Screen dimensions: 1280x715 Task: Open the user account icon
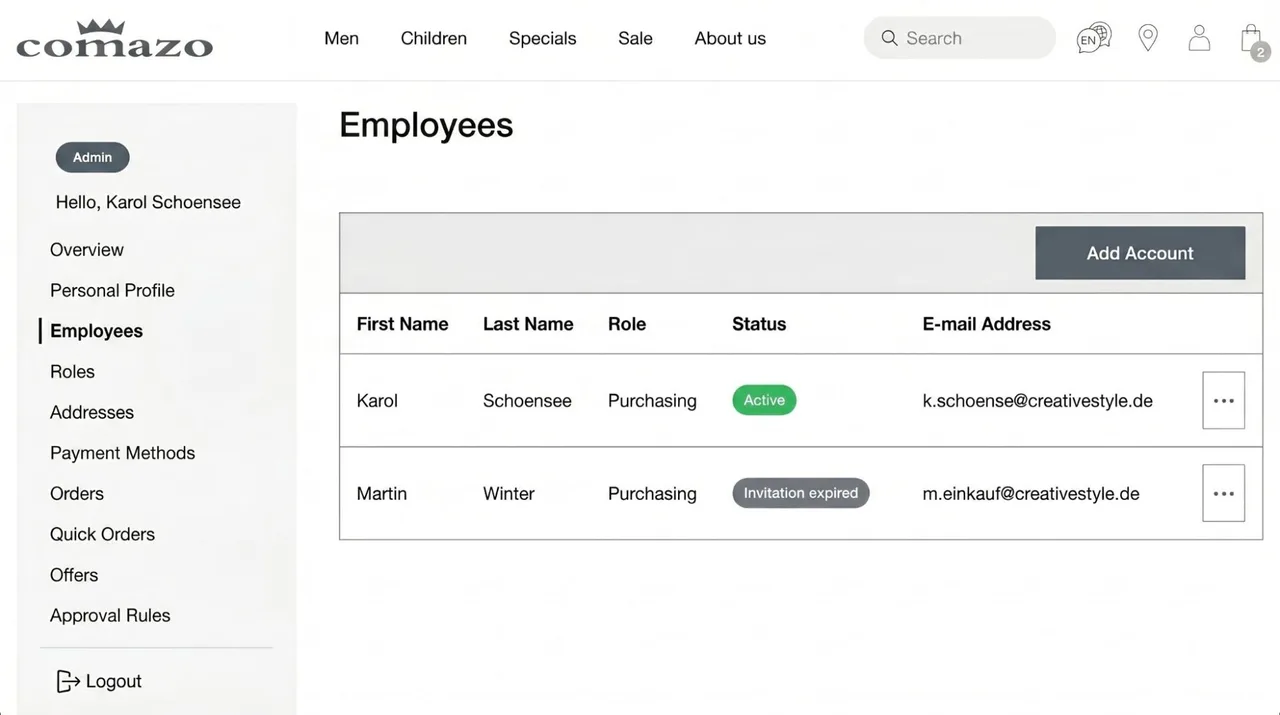[1199, 38]
